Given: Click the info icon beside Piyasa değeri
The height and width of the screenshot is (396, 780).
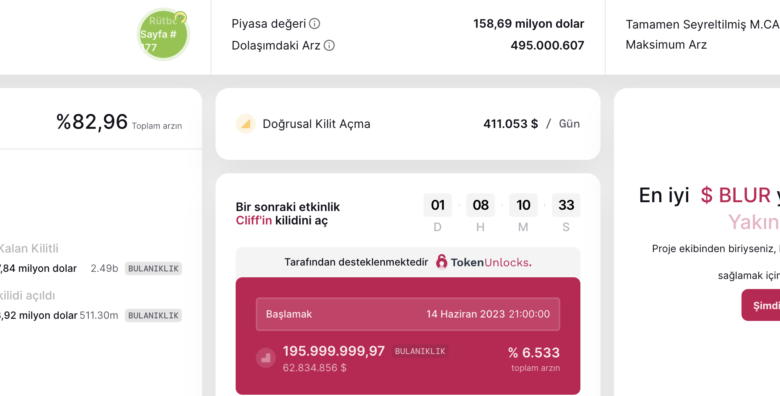Looking at the screenshot, I should (314, 23).
